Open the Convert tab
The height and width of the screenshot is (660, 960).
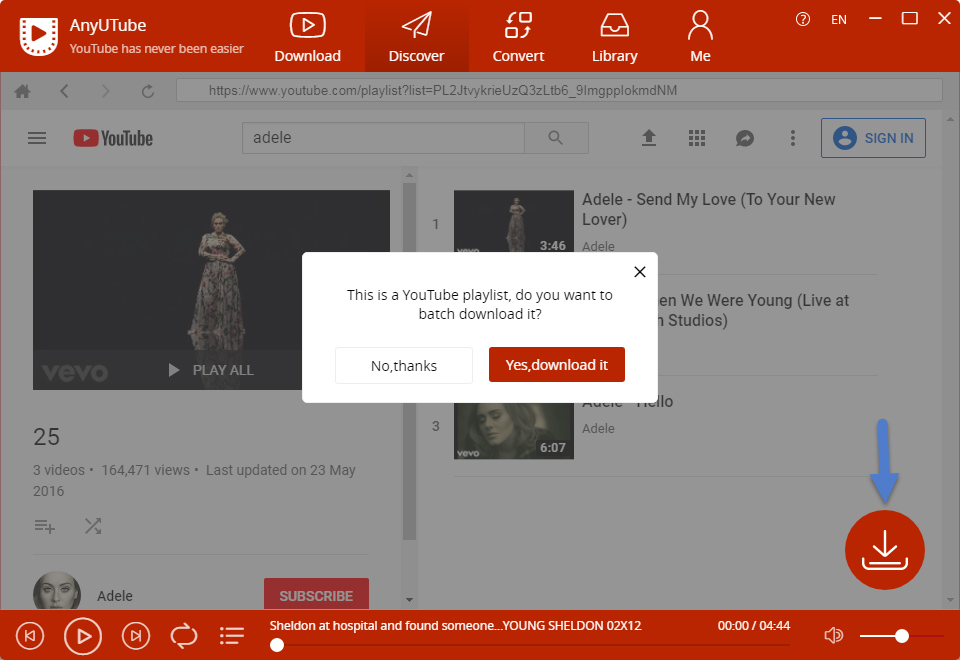coord(518,37)
